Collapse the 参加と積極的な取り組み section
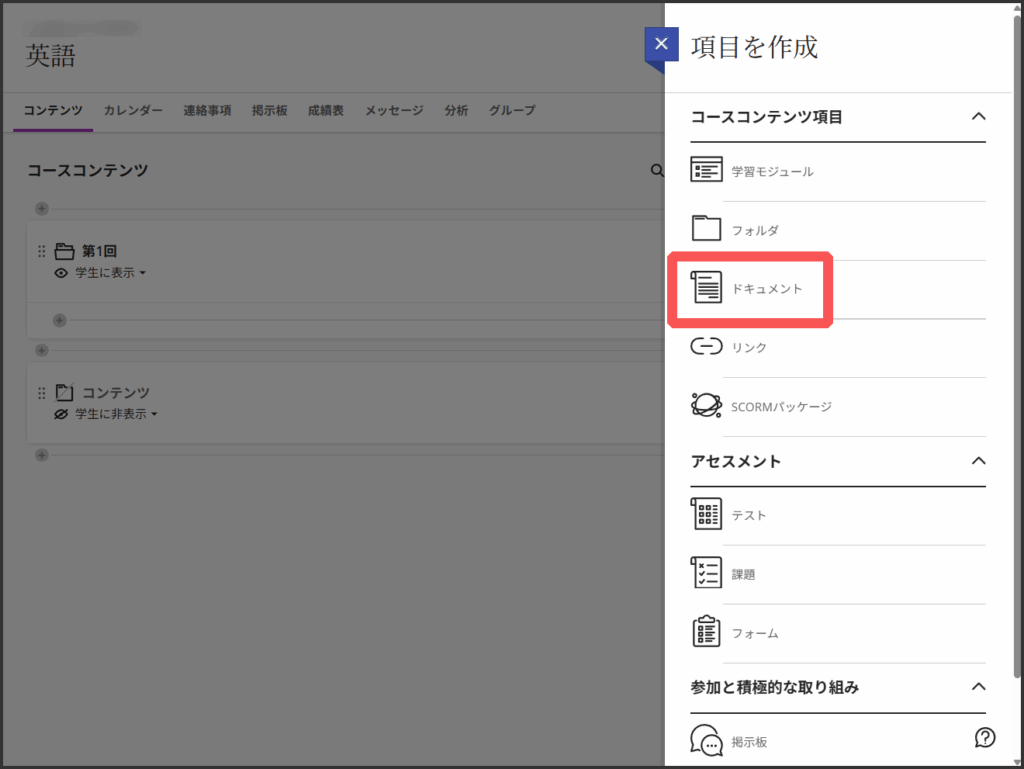1024x769 pixels. pyautogui.click(x=978, y=687)
